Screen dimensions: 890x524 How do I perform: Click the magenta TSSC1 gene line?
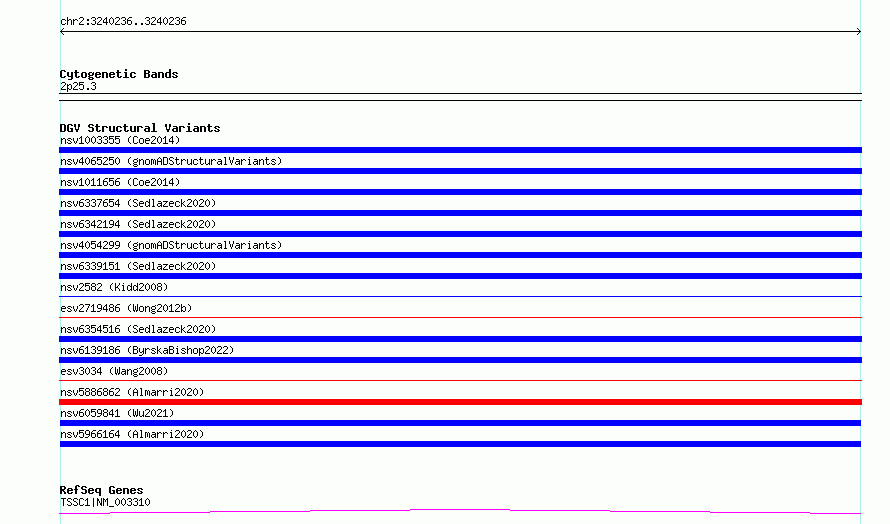click(x=460, y=512)
